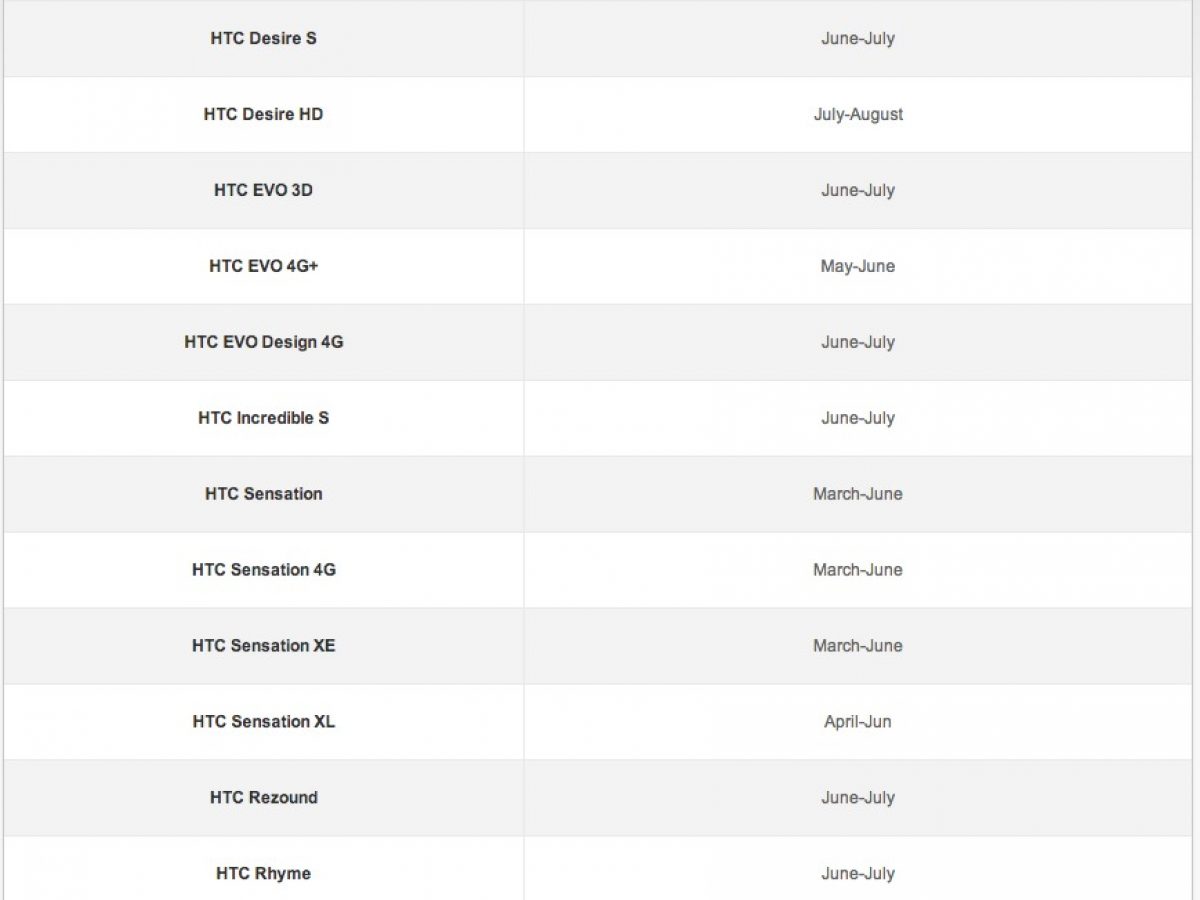Click the March-June date for Sensation 4G
1200x900 pixels.
click(x=858, y=571)
